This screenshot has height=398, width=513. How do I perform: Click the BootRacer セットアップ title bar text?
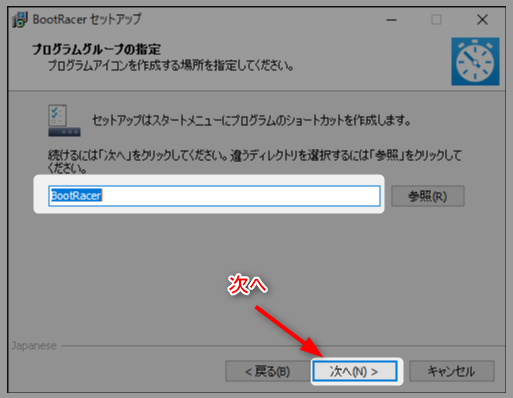pos(87,19)
